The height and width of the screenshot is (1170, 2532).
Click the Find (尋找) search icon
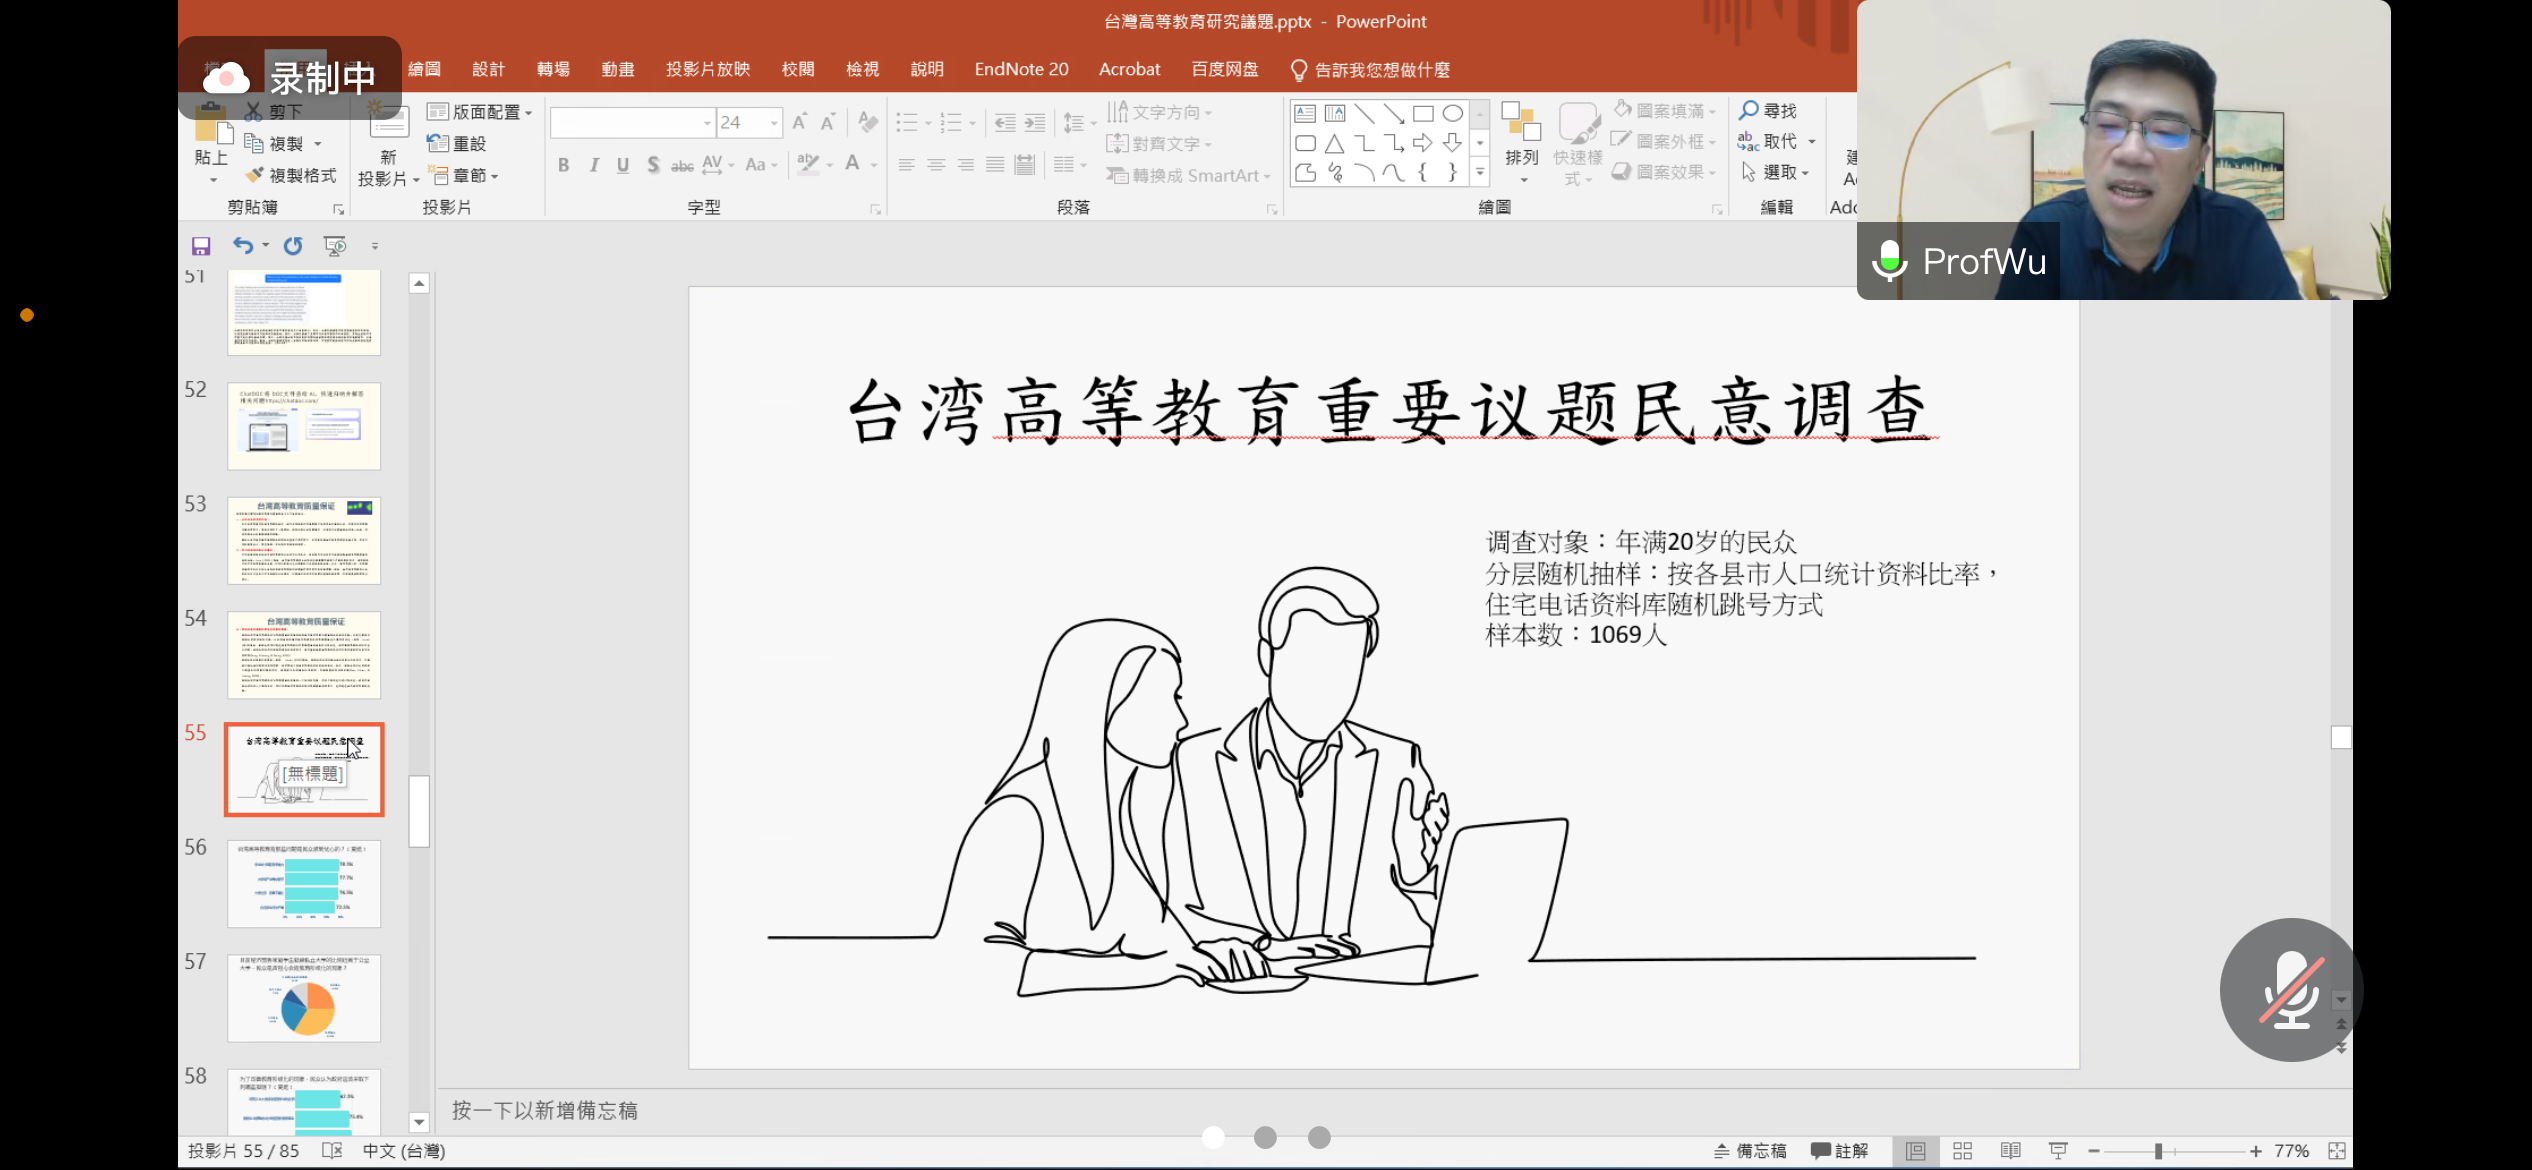[x=1749, y=110]
